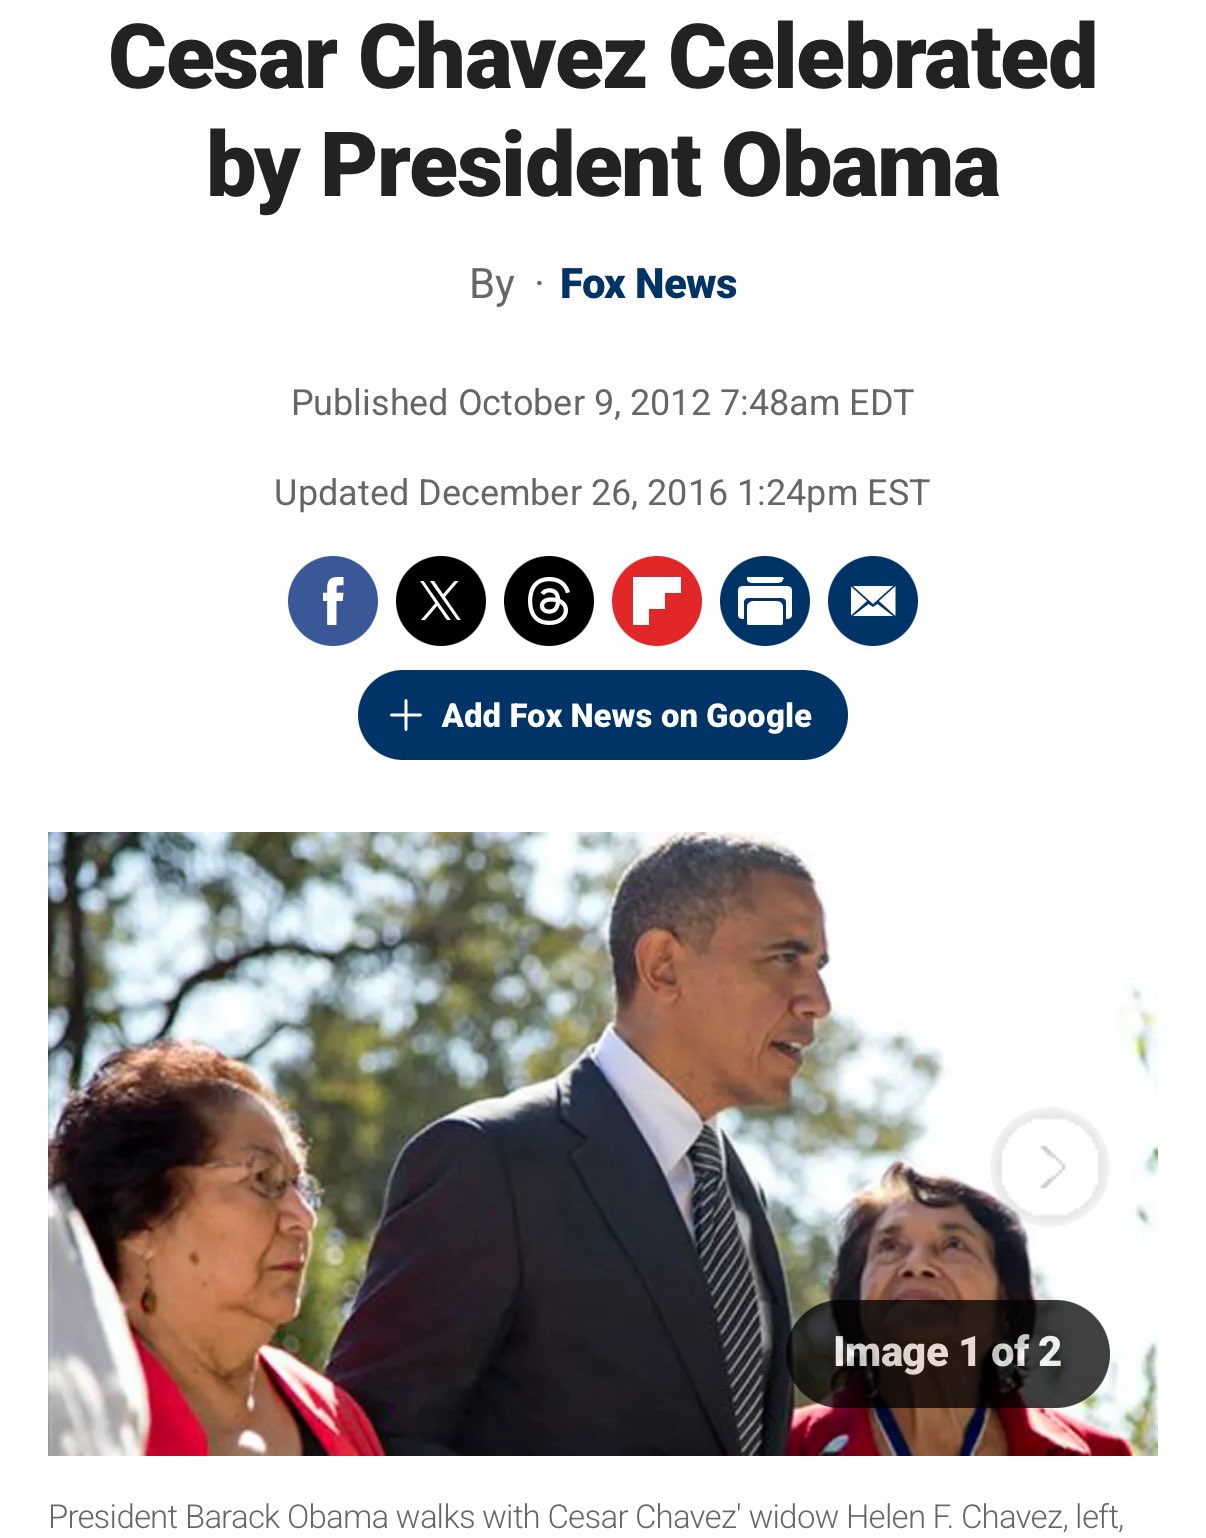Click the photo caption about Helen F. Chavez

pyautogui.click(x=587, y=1518)
